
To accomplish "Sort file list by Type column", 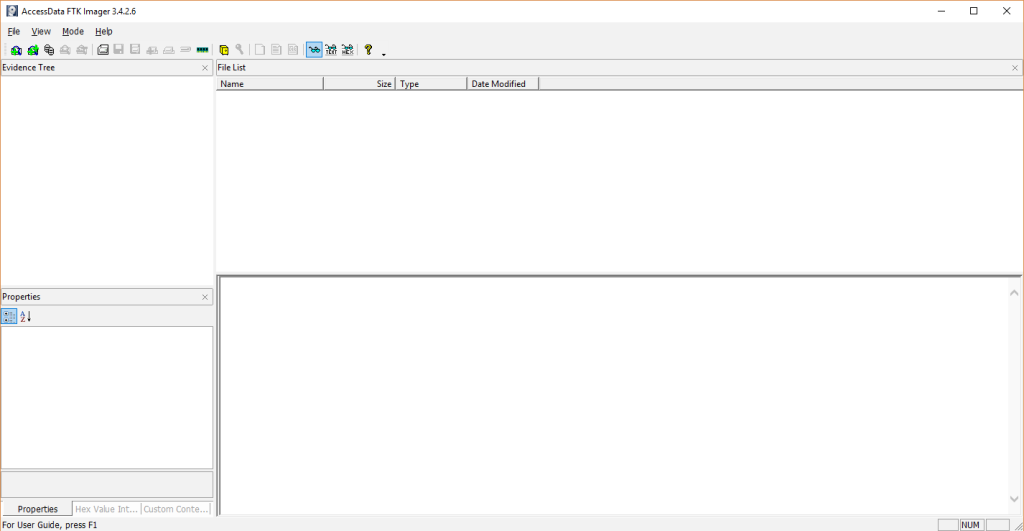I will pos(431,84).
